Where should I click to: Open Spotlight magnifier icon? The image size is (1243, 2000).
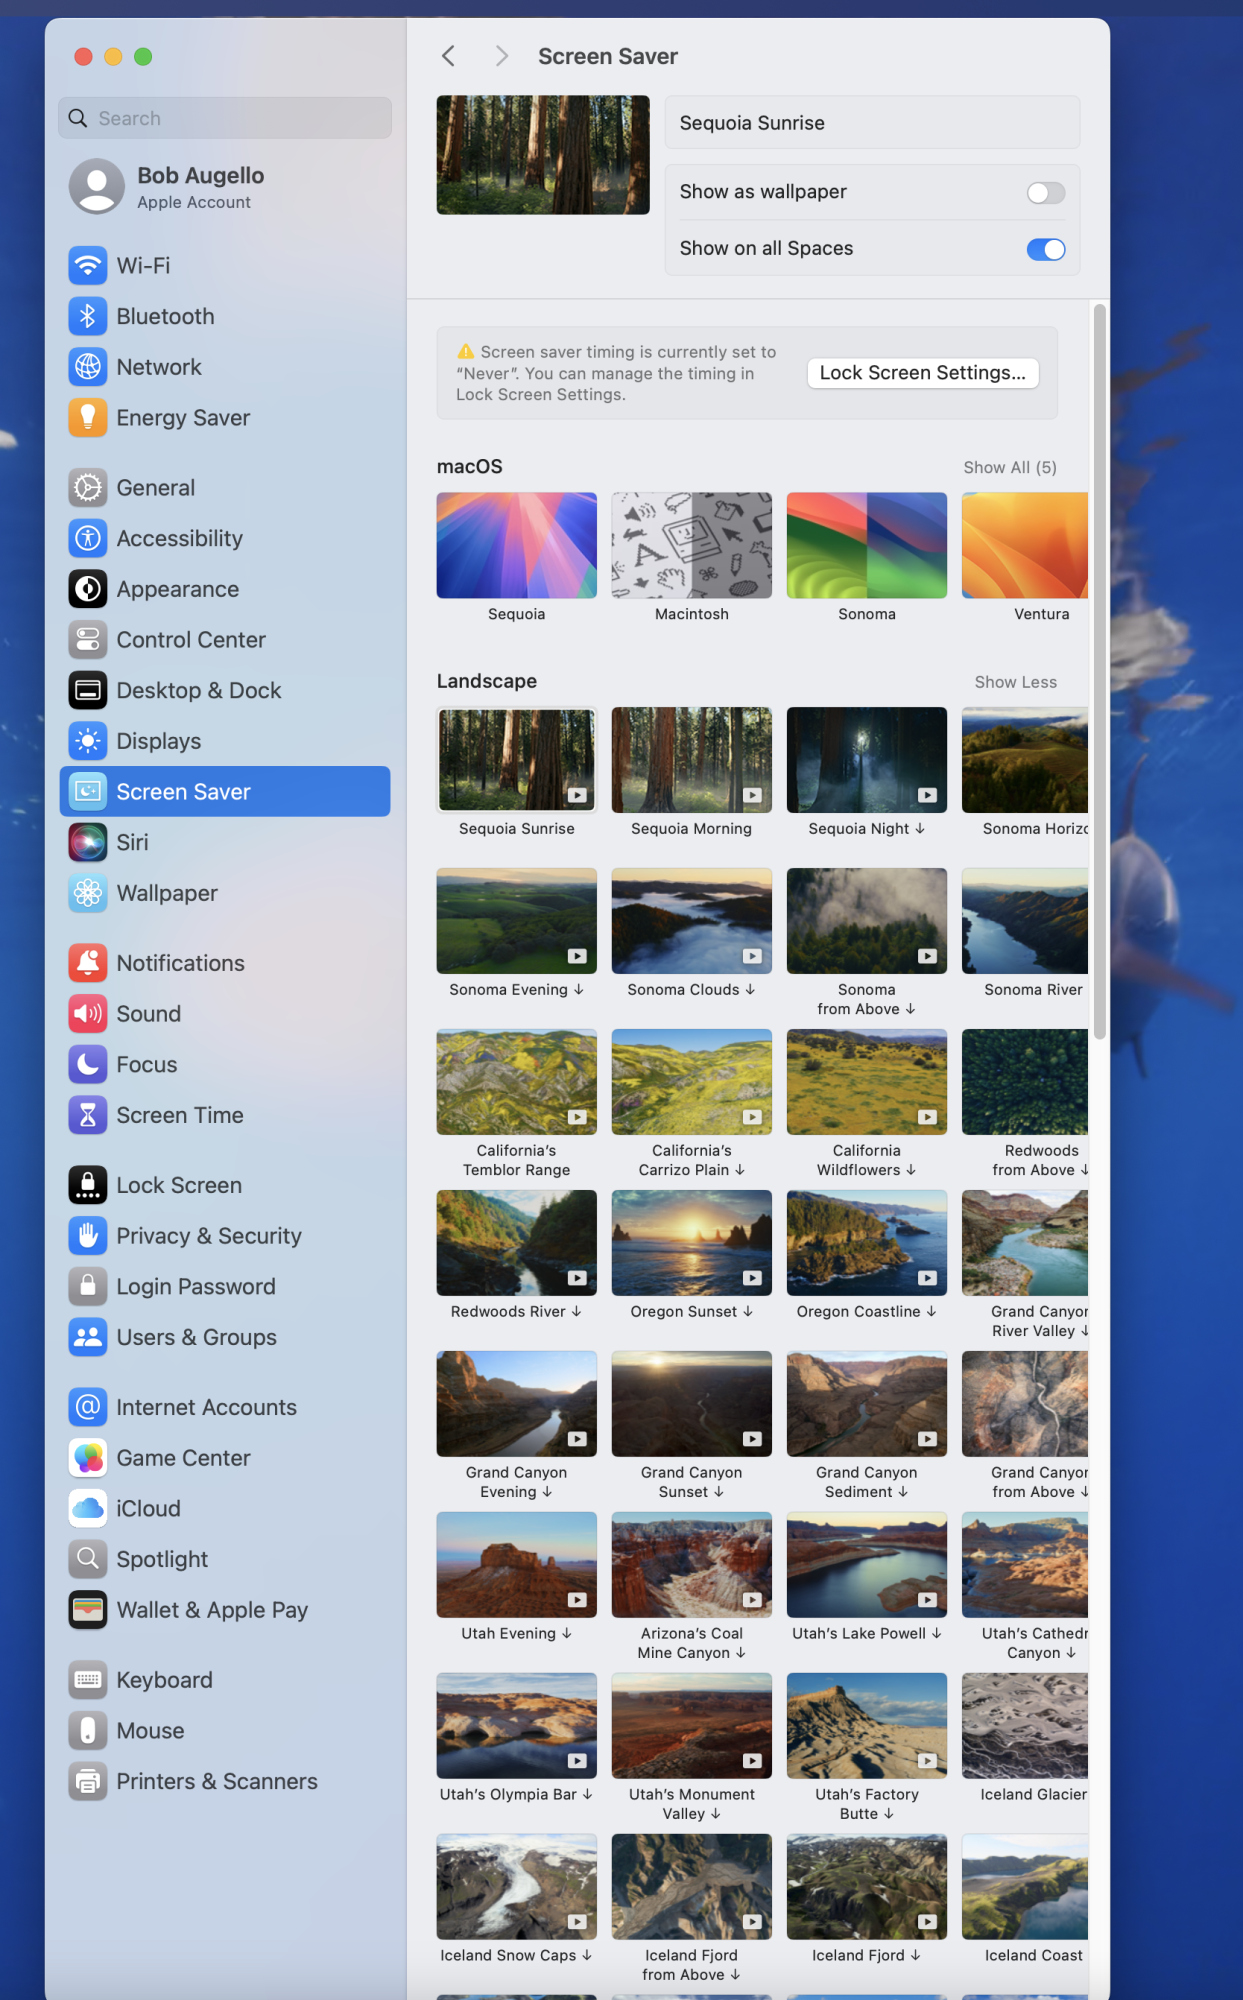pos(88,1559)
